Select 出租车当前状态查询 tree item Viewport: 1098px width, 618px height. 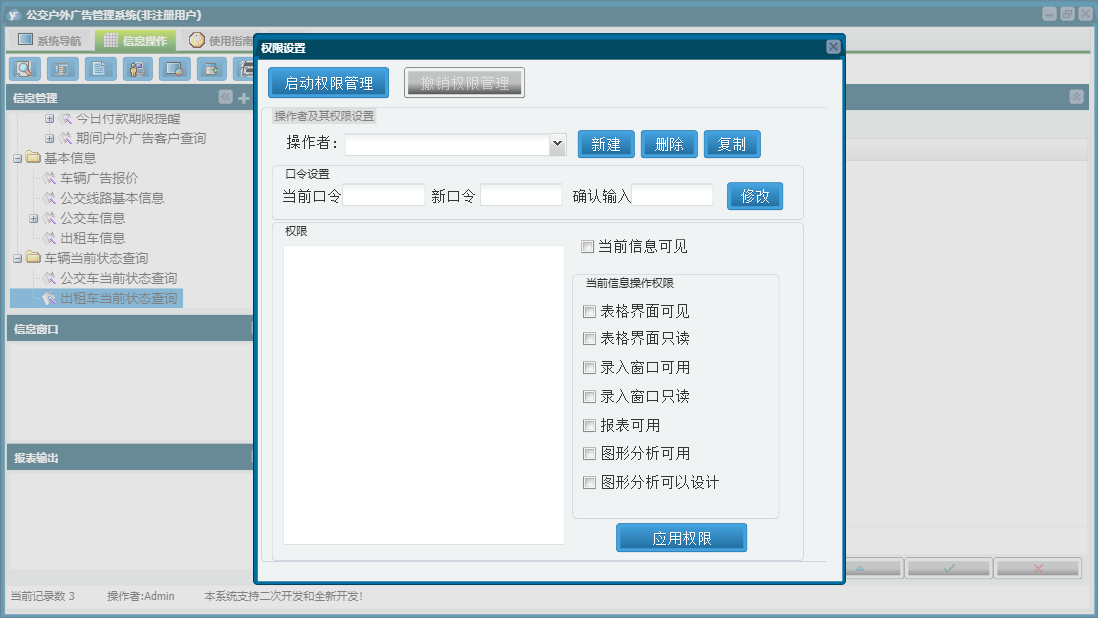(118, 298)
